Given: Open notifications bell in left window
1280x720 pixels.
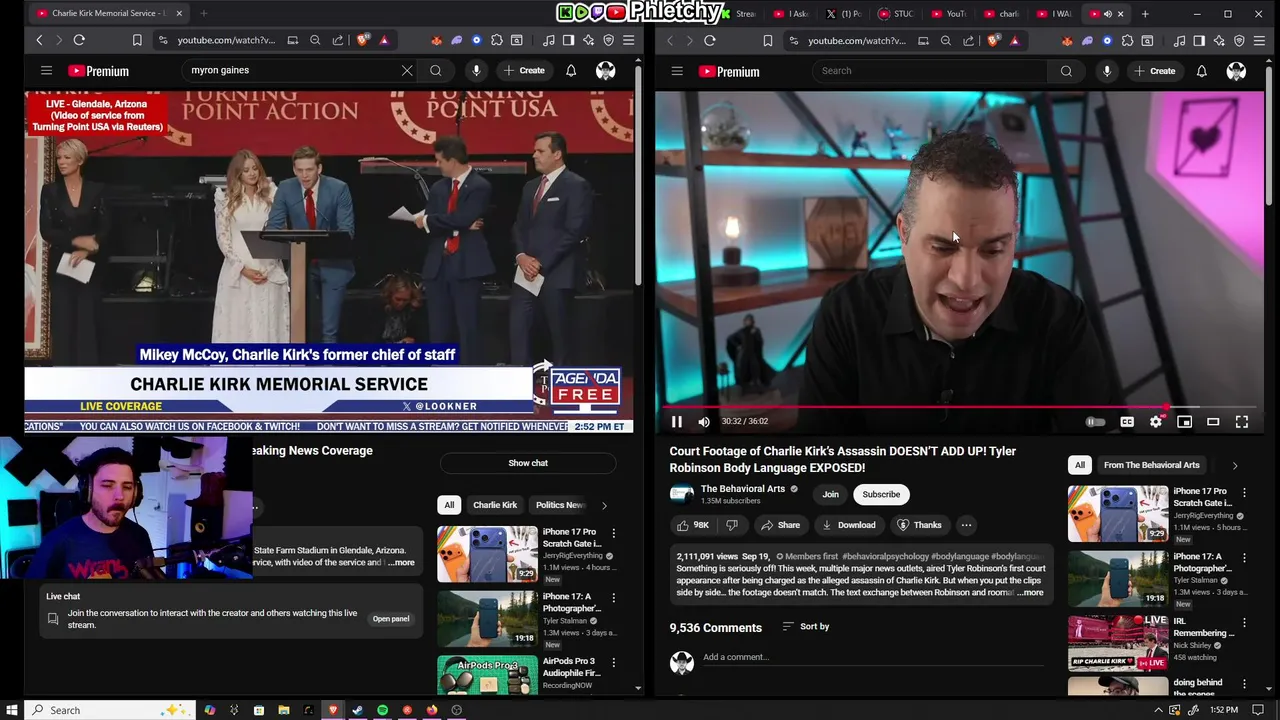Looking at the screenshot, I should pos(571,71).
